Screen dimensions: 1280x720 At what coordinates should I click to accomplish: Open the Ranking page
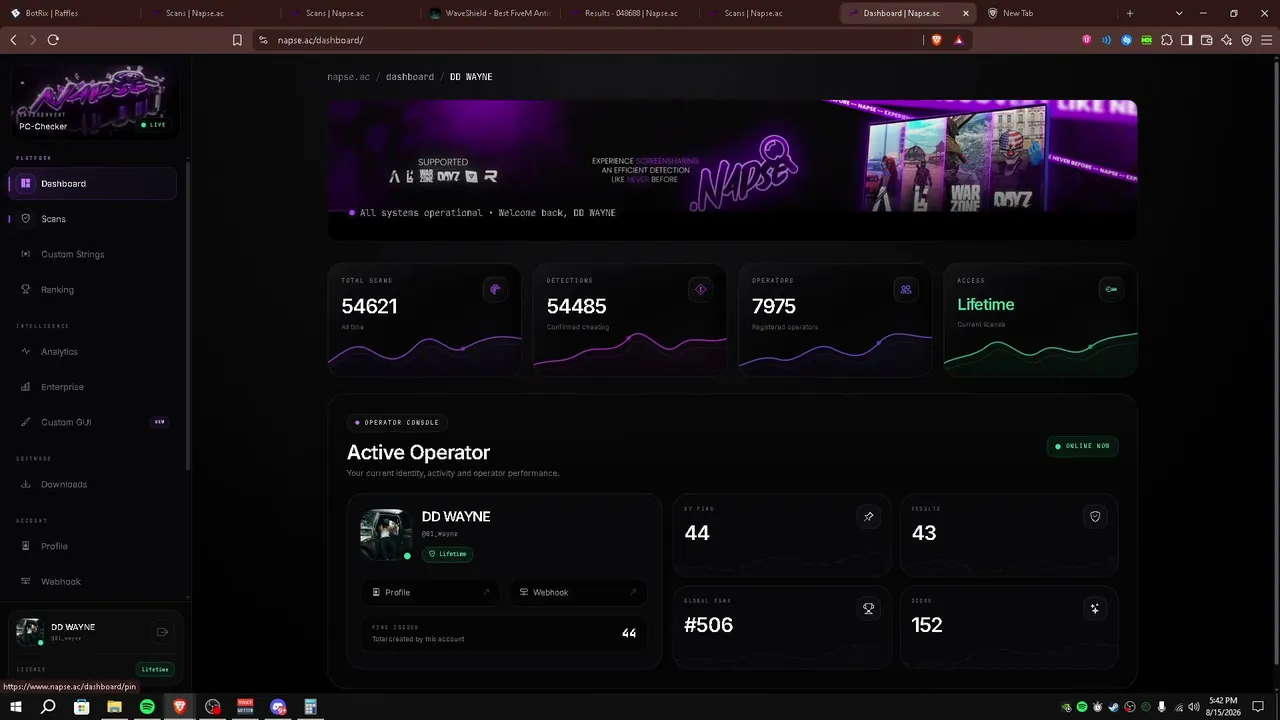92,290
